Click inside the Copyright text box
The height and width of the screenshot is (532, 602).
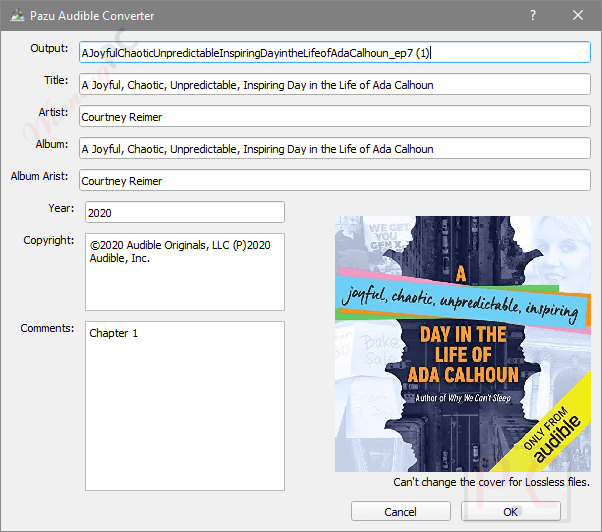click(x=185, y=272)
